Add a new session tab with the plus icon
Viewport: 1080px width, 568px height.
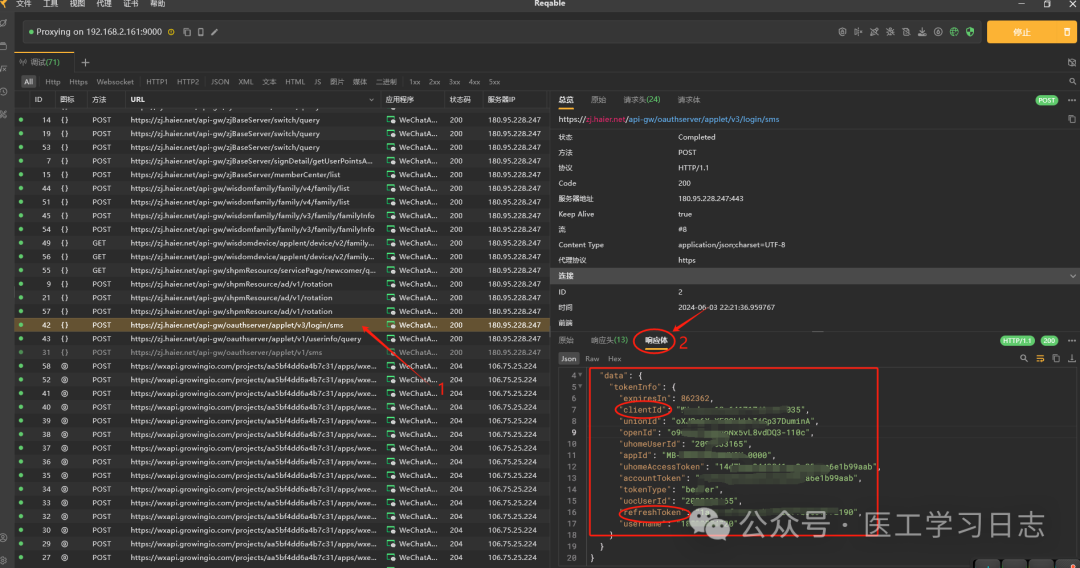pos(85,63)
